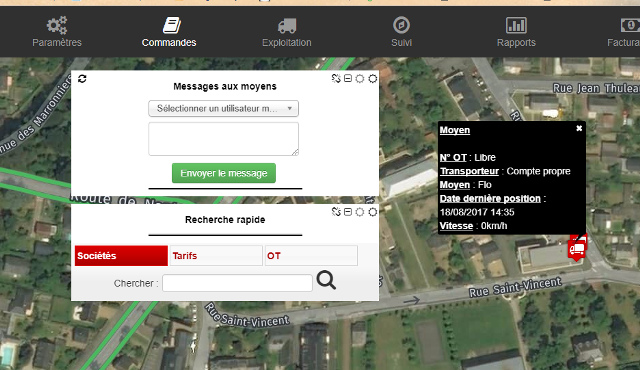Screen dimensions: 640x370
Task: Click Envoyer le message button
Action: pyautogui.click(x=224, y=173)
